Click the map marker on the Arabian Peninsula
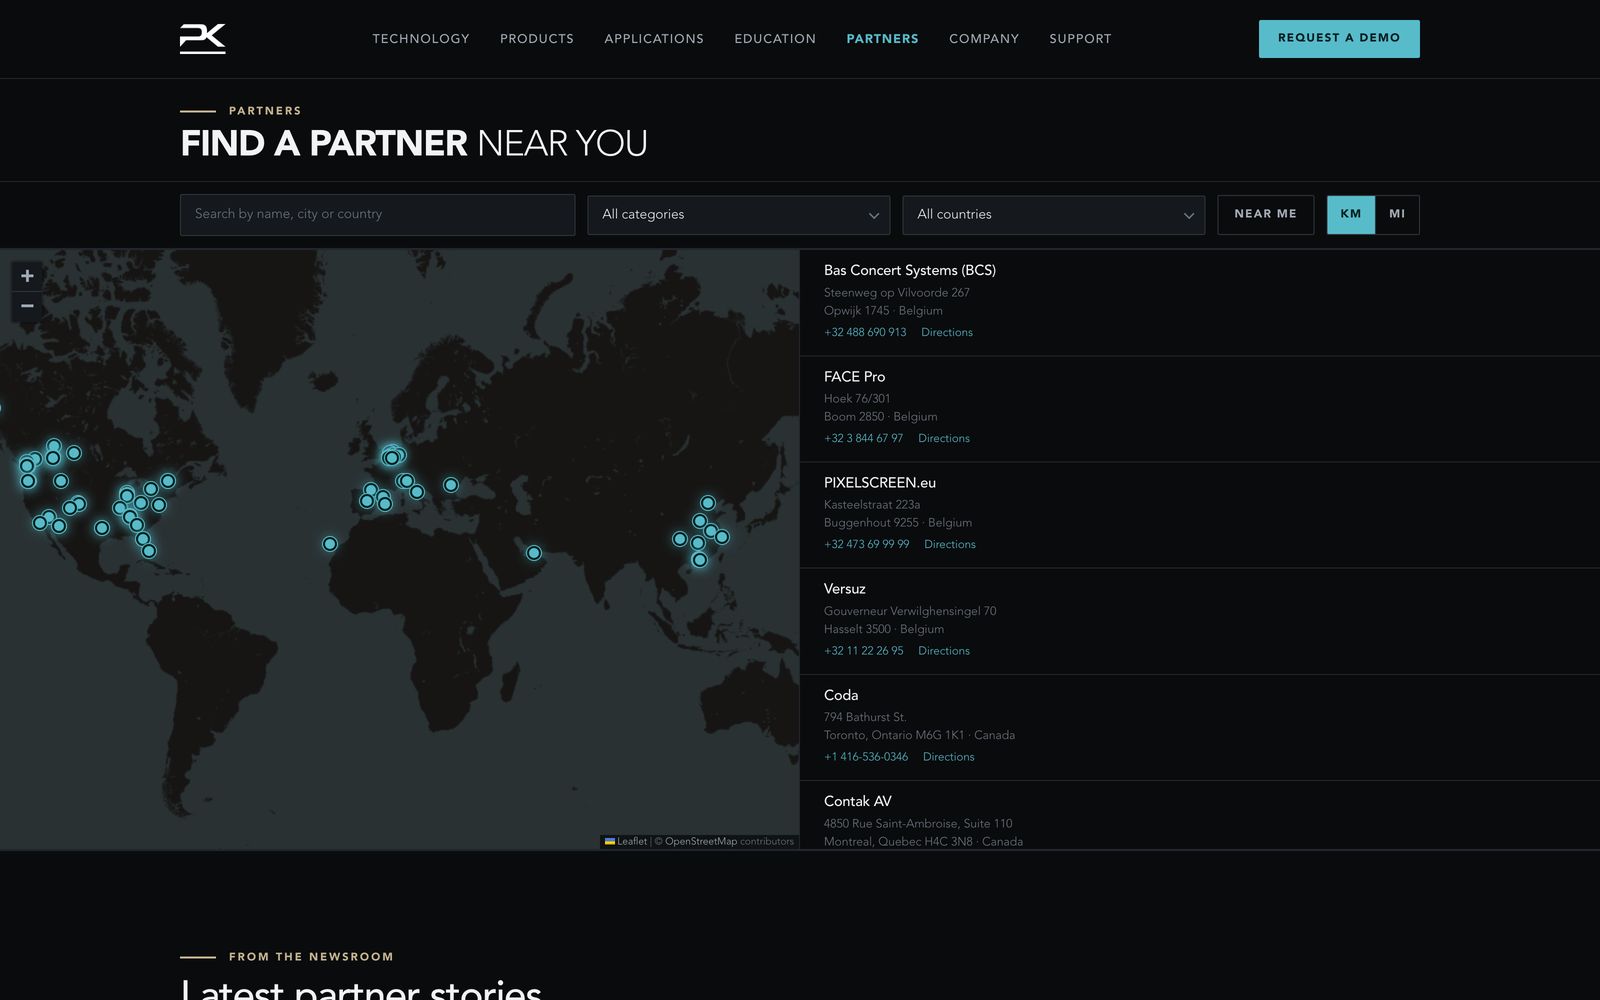 [534, 553]
